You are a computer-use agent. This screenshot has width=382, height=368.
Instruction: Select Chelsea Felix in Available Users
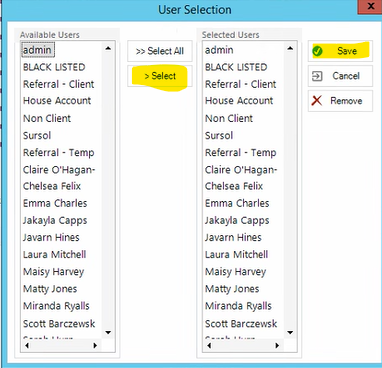[52, 186]
